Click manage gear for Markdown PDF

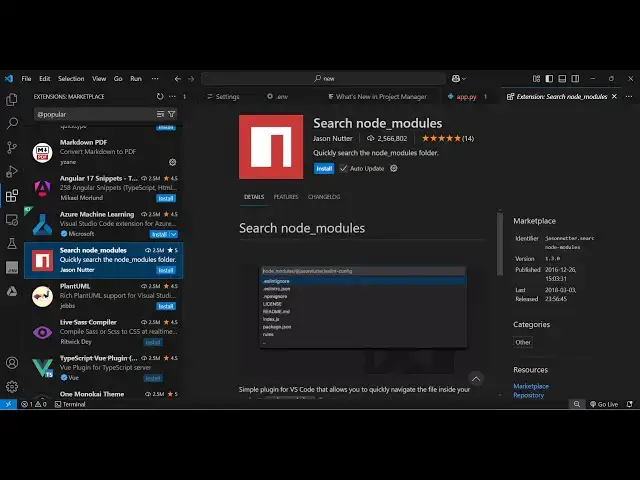(x=173, y=162)
